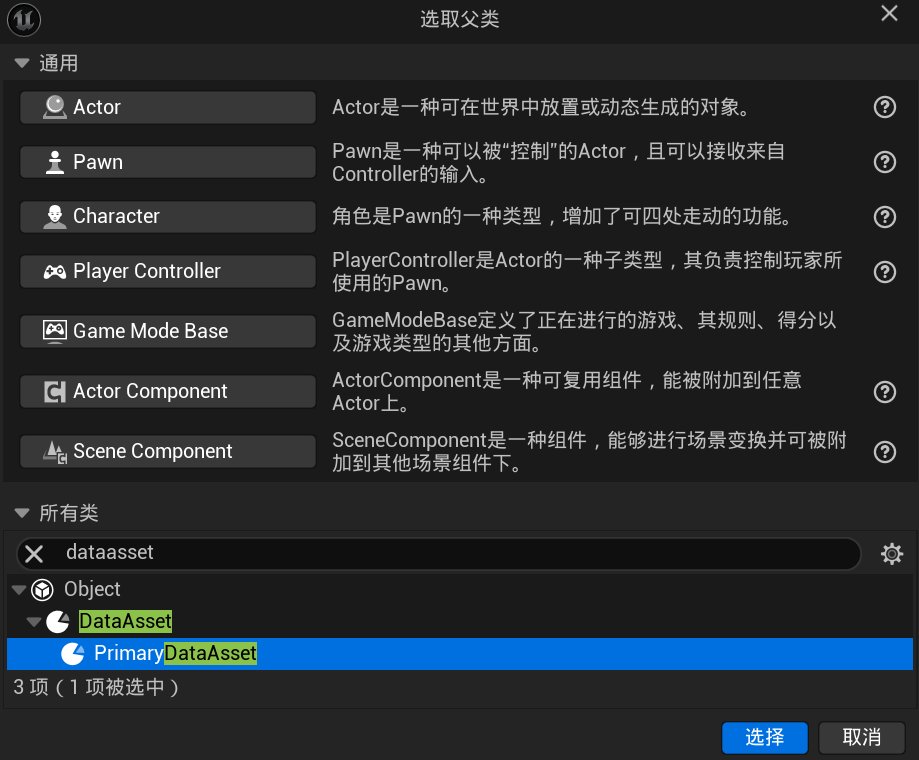Choose Actor as parent class

(167, 108)
